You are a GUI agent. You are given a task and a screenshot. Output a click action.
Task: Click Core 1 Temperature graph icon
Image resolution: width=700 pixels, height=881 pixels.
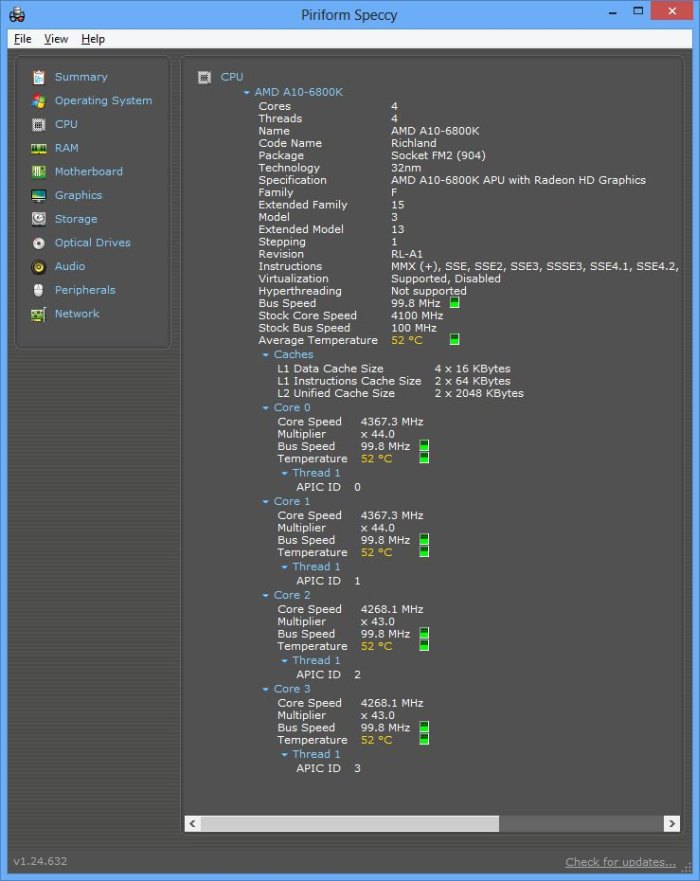pyautogui.click(x=424, y=552)
